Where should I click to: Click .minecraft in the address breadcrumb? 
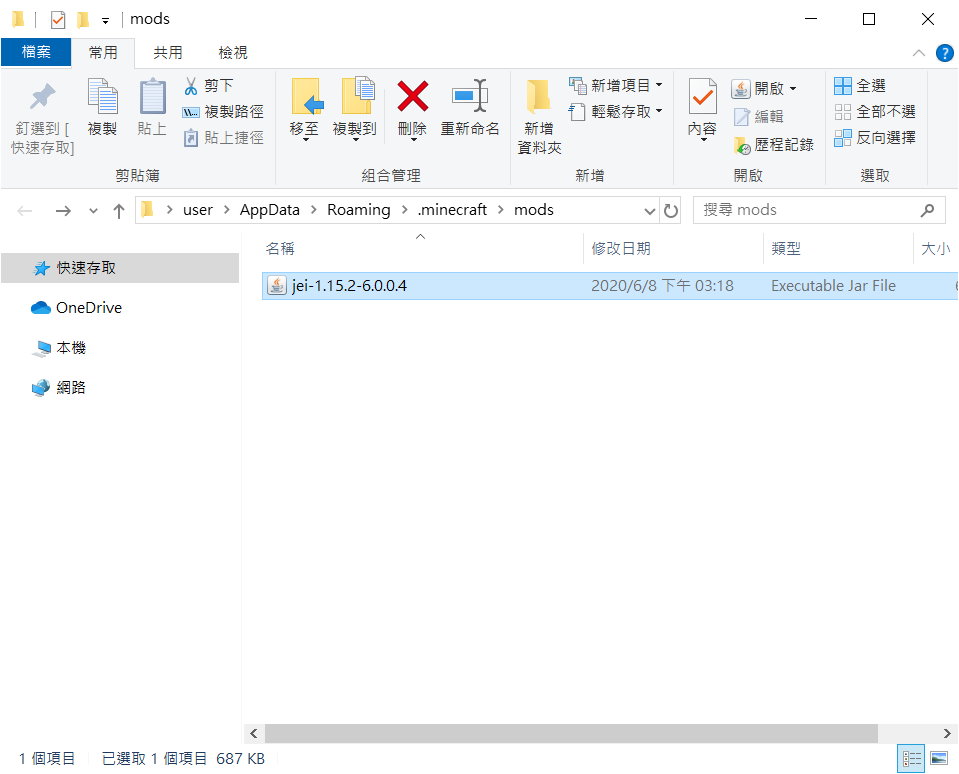coord(452,210)
